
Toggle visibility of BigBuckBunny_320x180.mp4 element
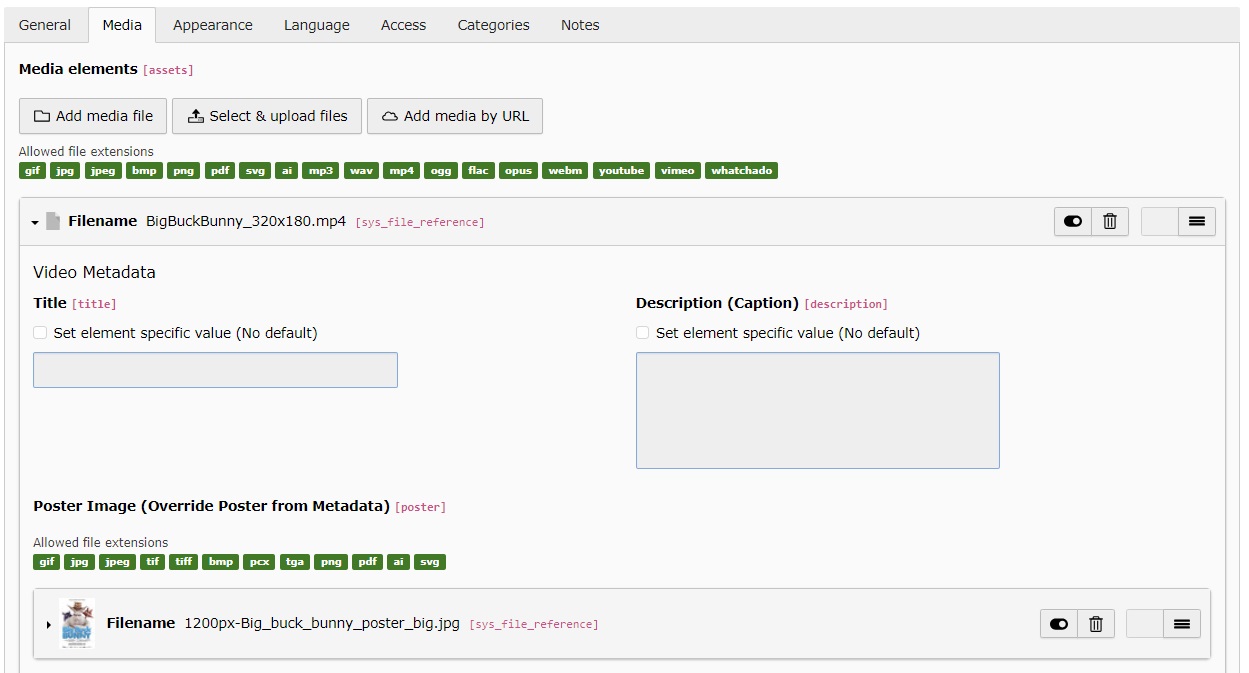coord(1073,222)
